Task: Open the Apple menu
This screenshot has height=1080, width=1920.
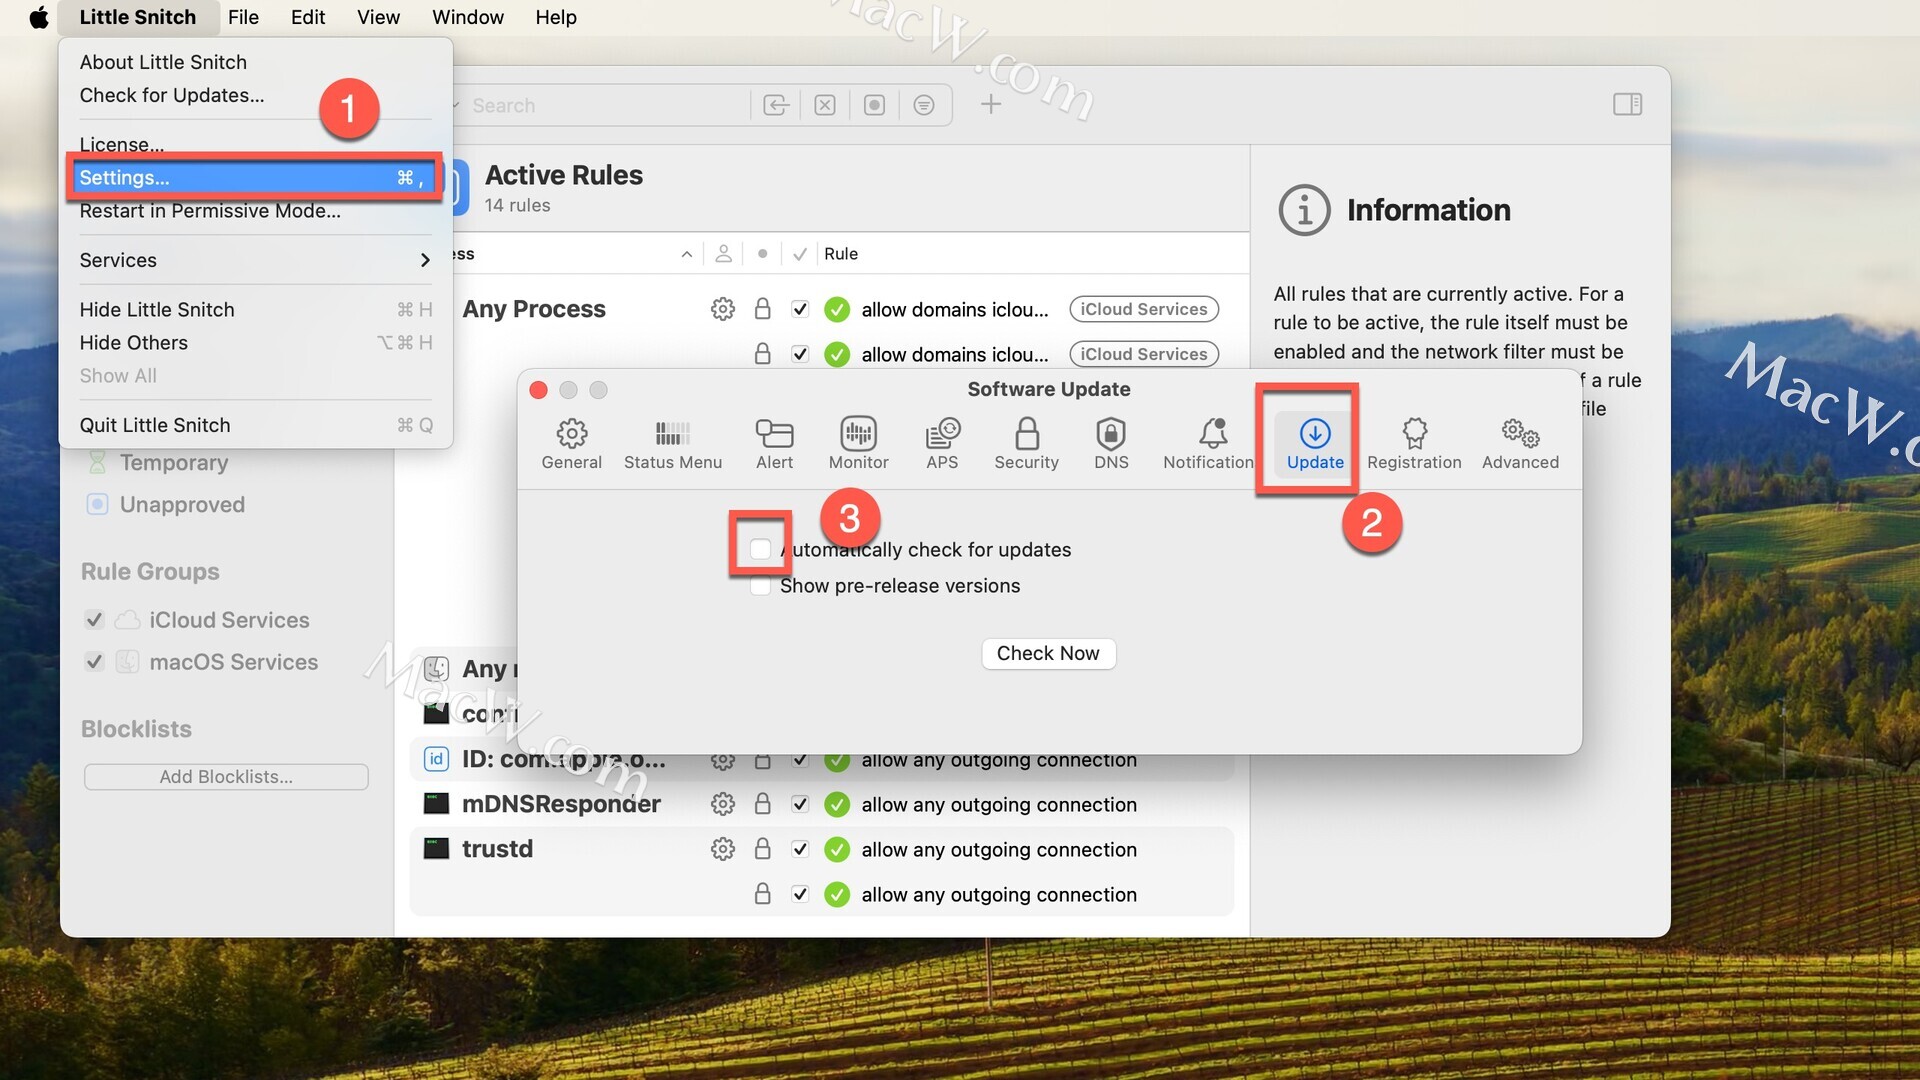Action: point(38,17)
